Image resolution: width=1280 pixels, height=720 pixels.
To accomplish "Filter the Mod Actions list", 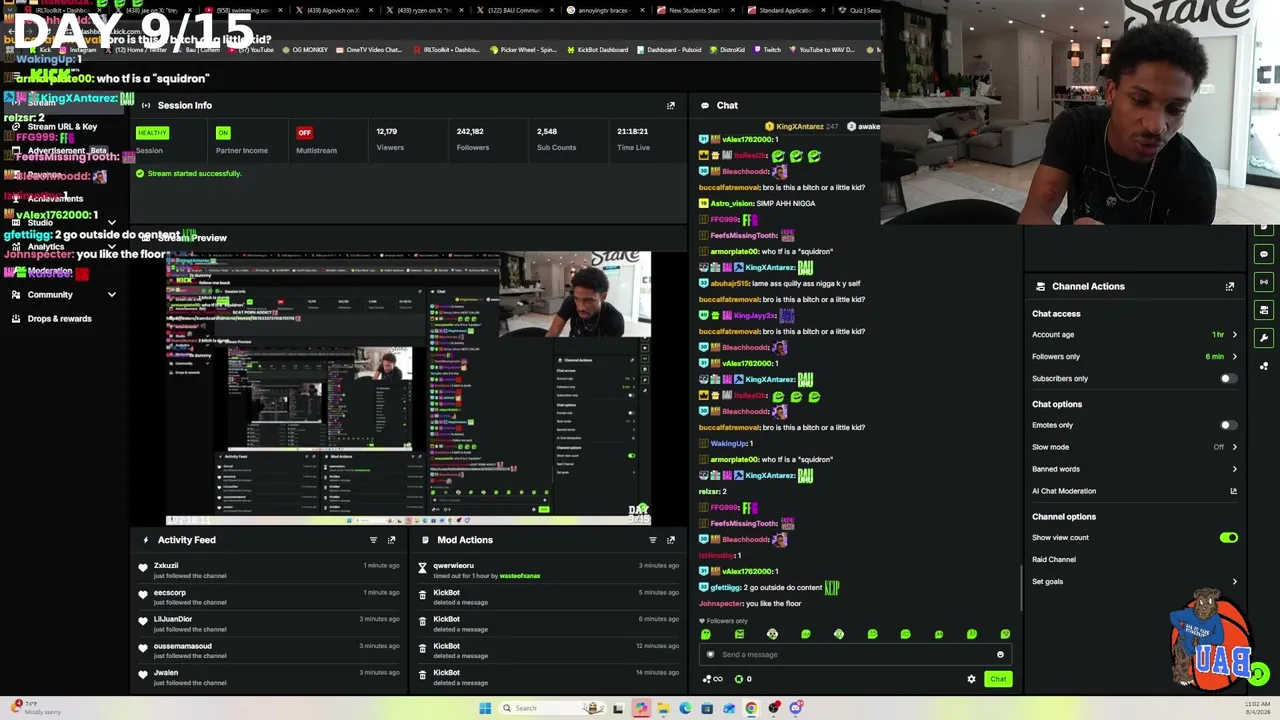I will (653, 540).
